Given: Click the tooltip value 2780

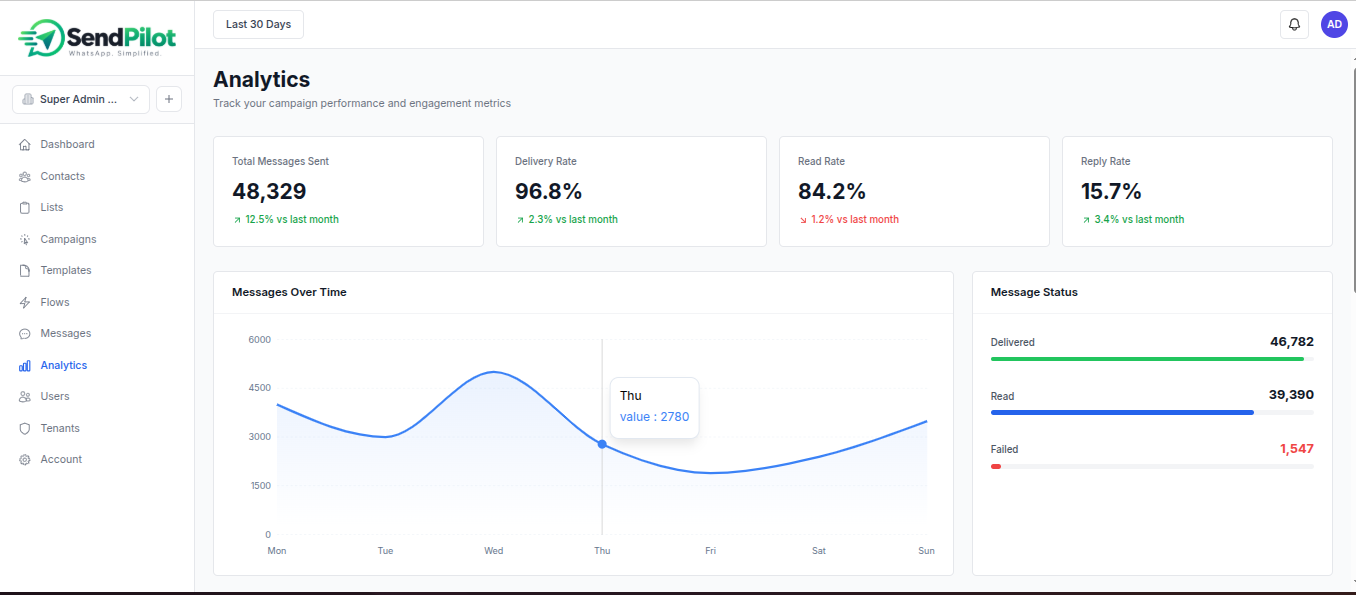Looking at the screenshot, I should point(654,417).
